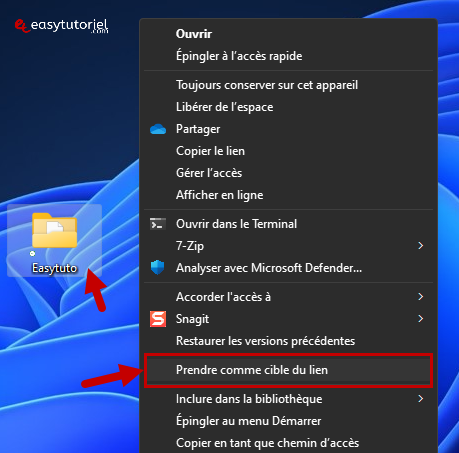Expand the Accorder l'accès à submenu arrow

pyautogui.click(x=421, y=297)
